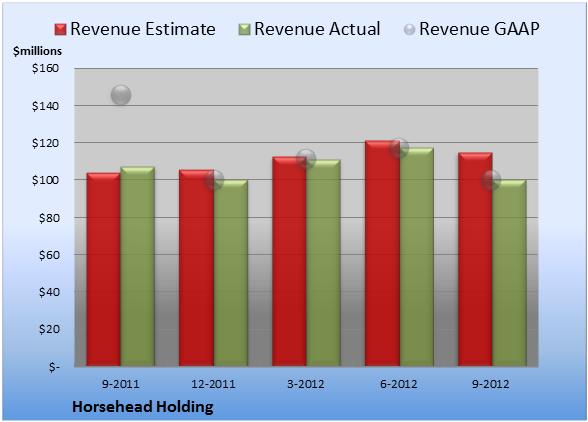Select the red estimate bar for 3-2012
Image resolution: width=588 pixels, height=422 pixels.
(x=289, y=261)
